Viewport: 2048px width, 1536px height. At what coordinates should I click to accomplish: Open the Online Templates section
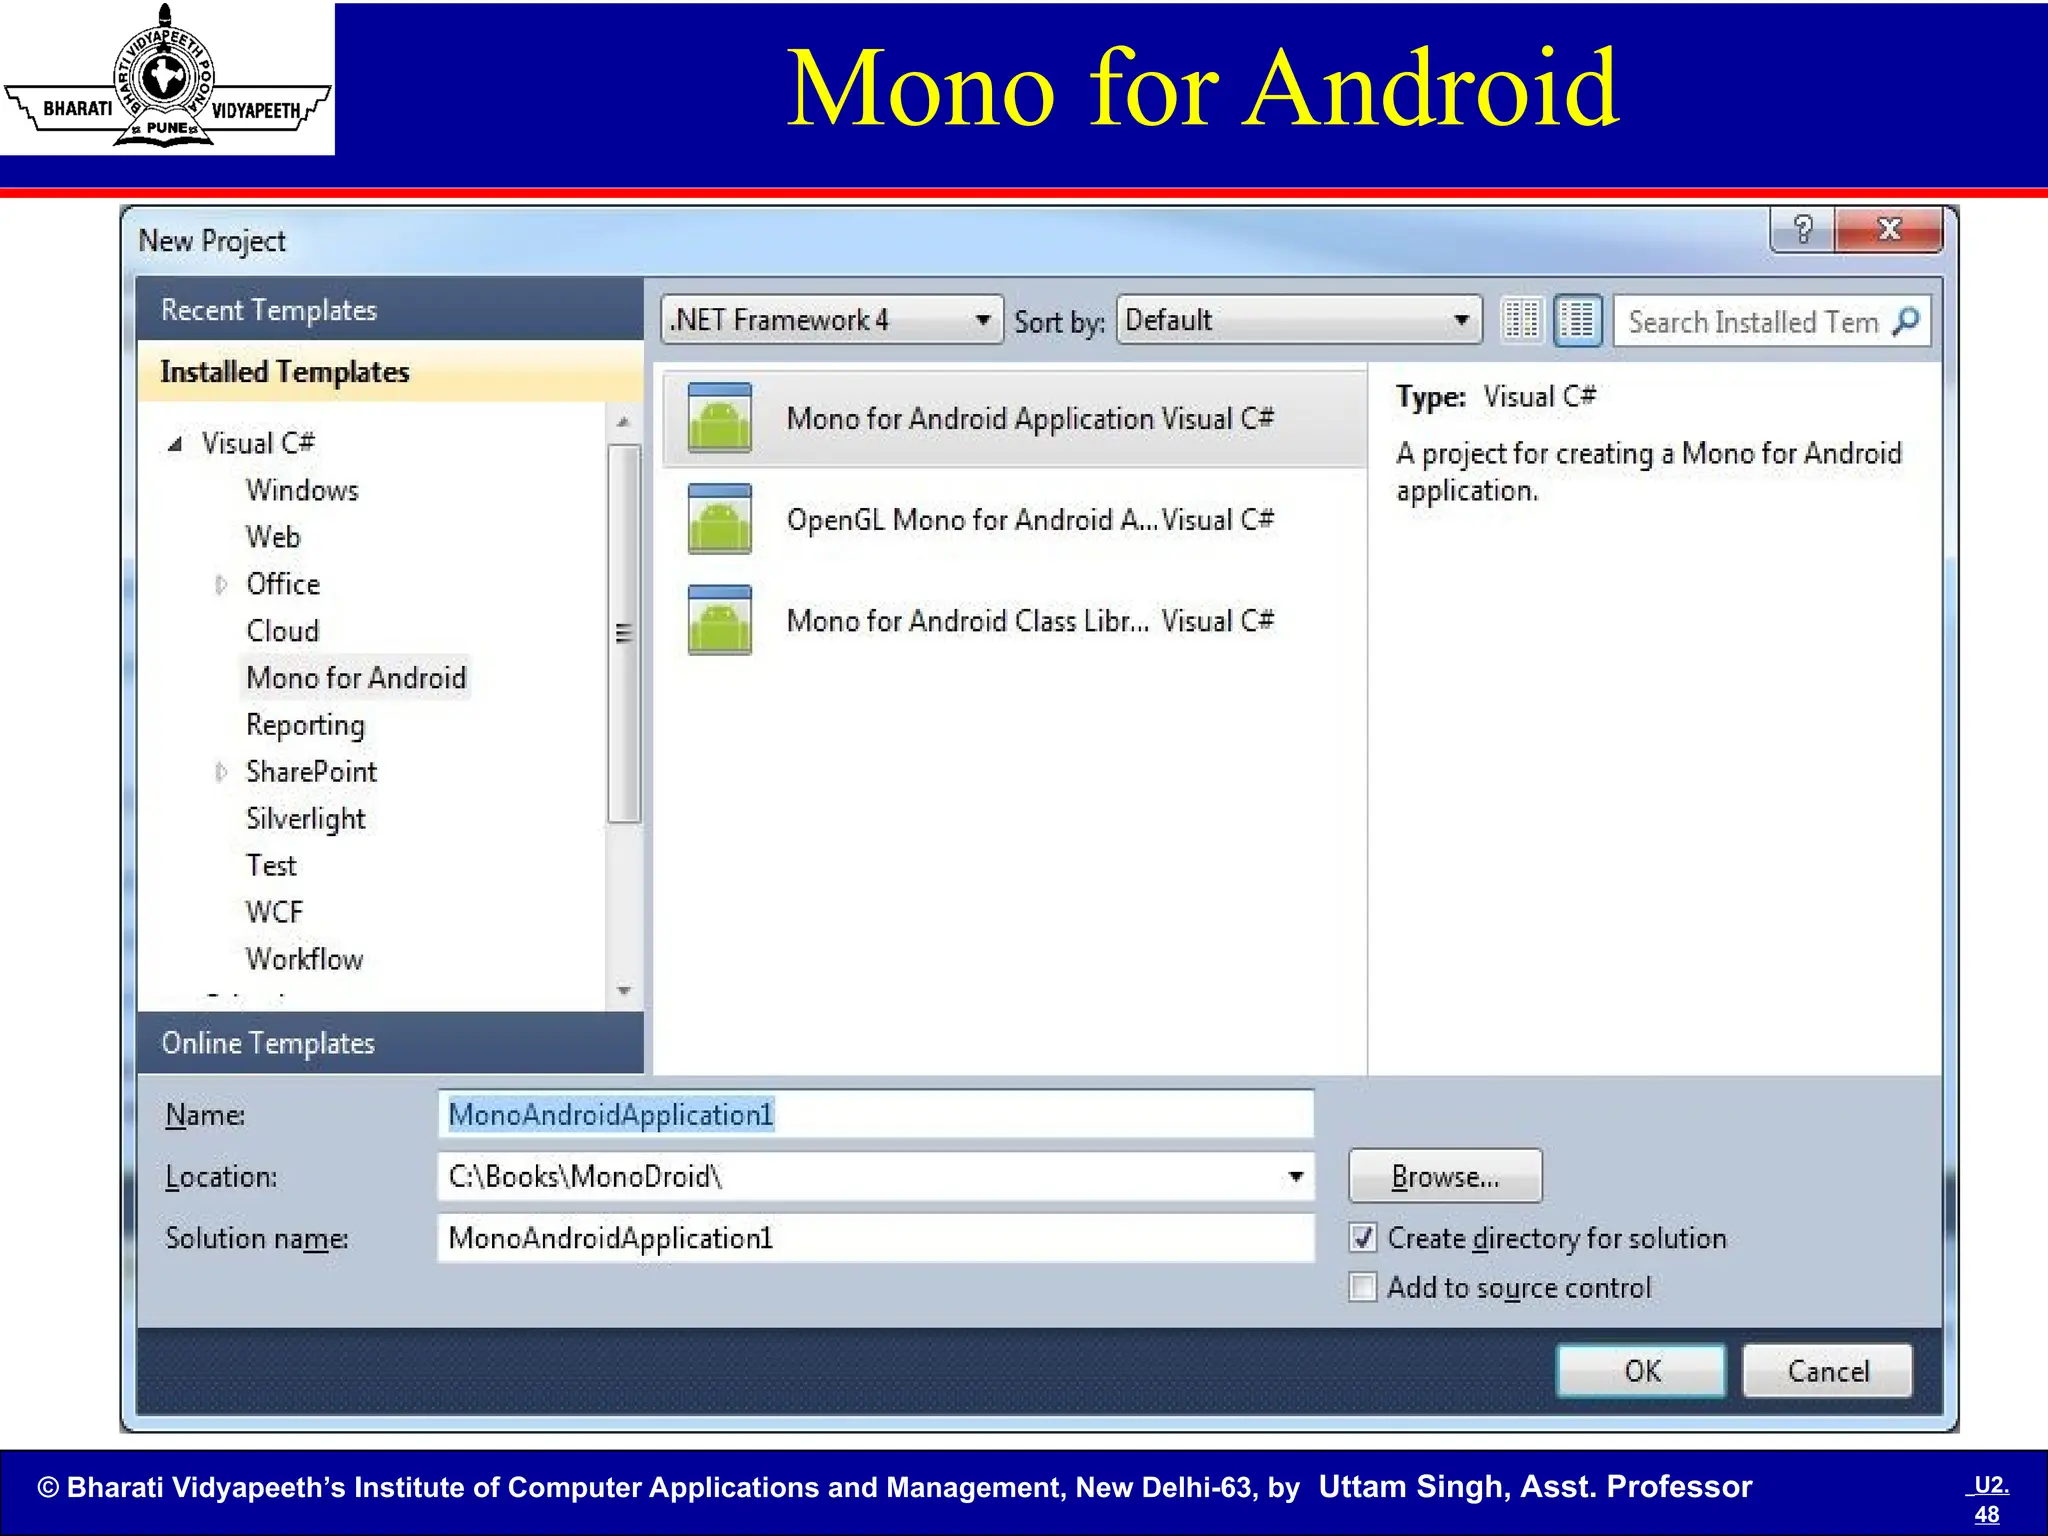[x=390, y=1043]
